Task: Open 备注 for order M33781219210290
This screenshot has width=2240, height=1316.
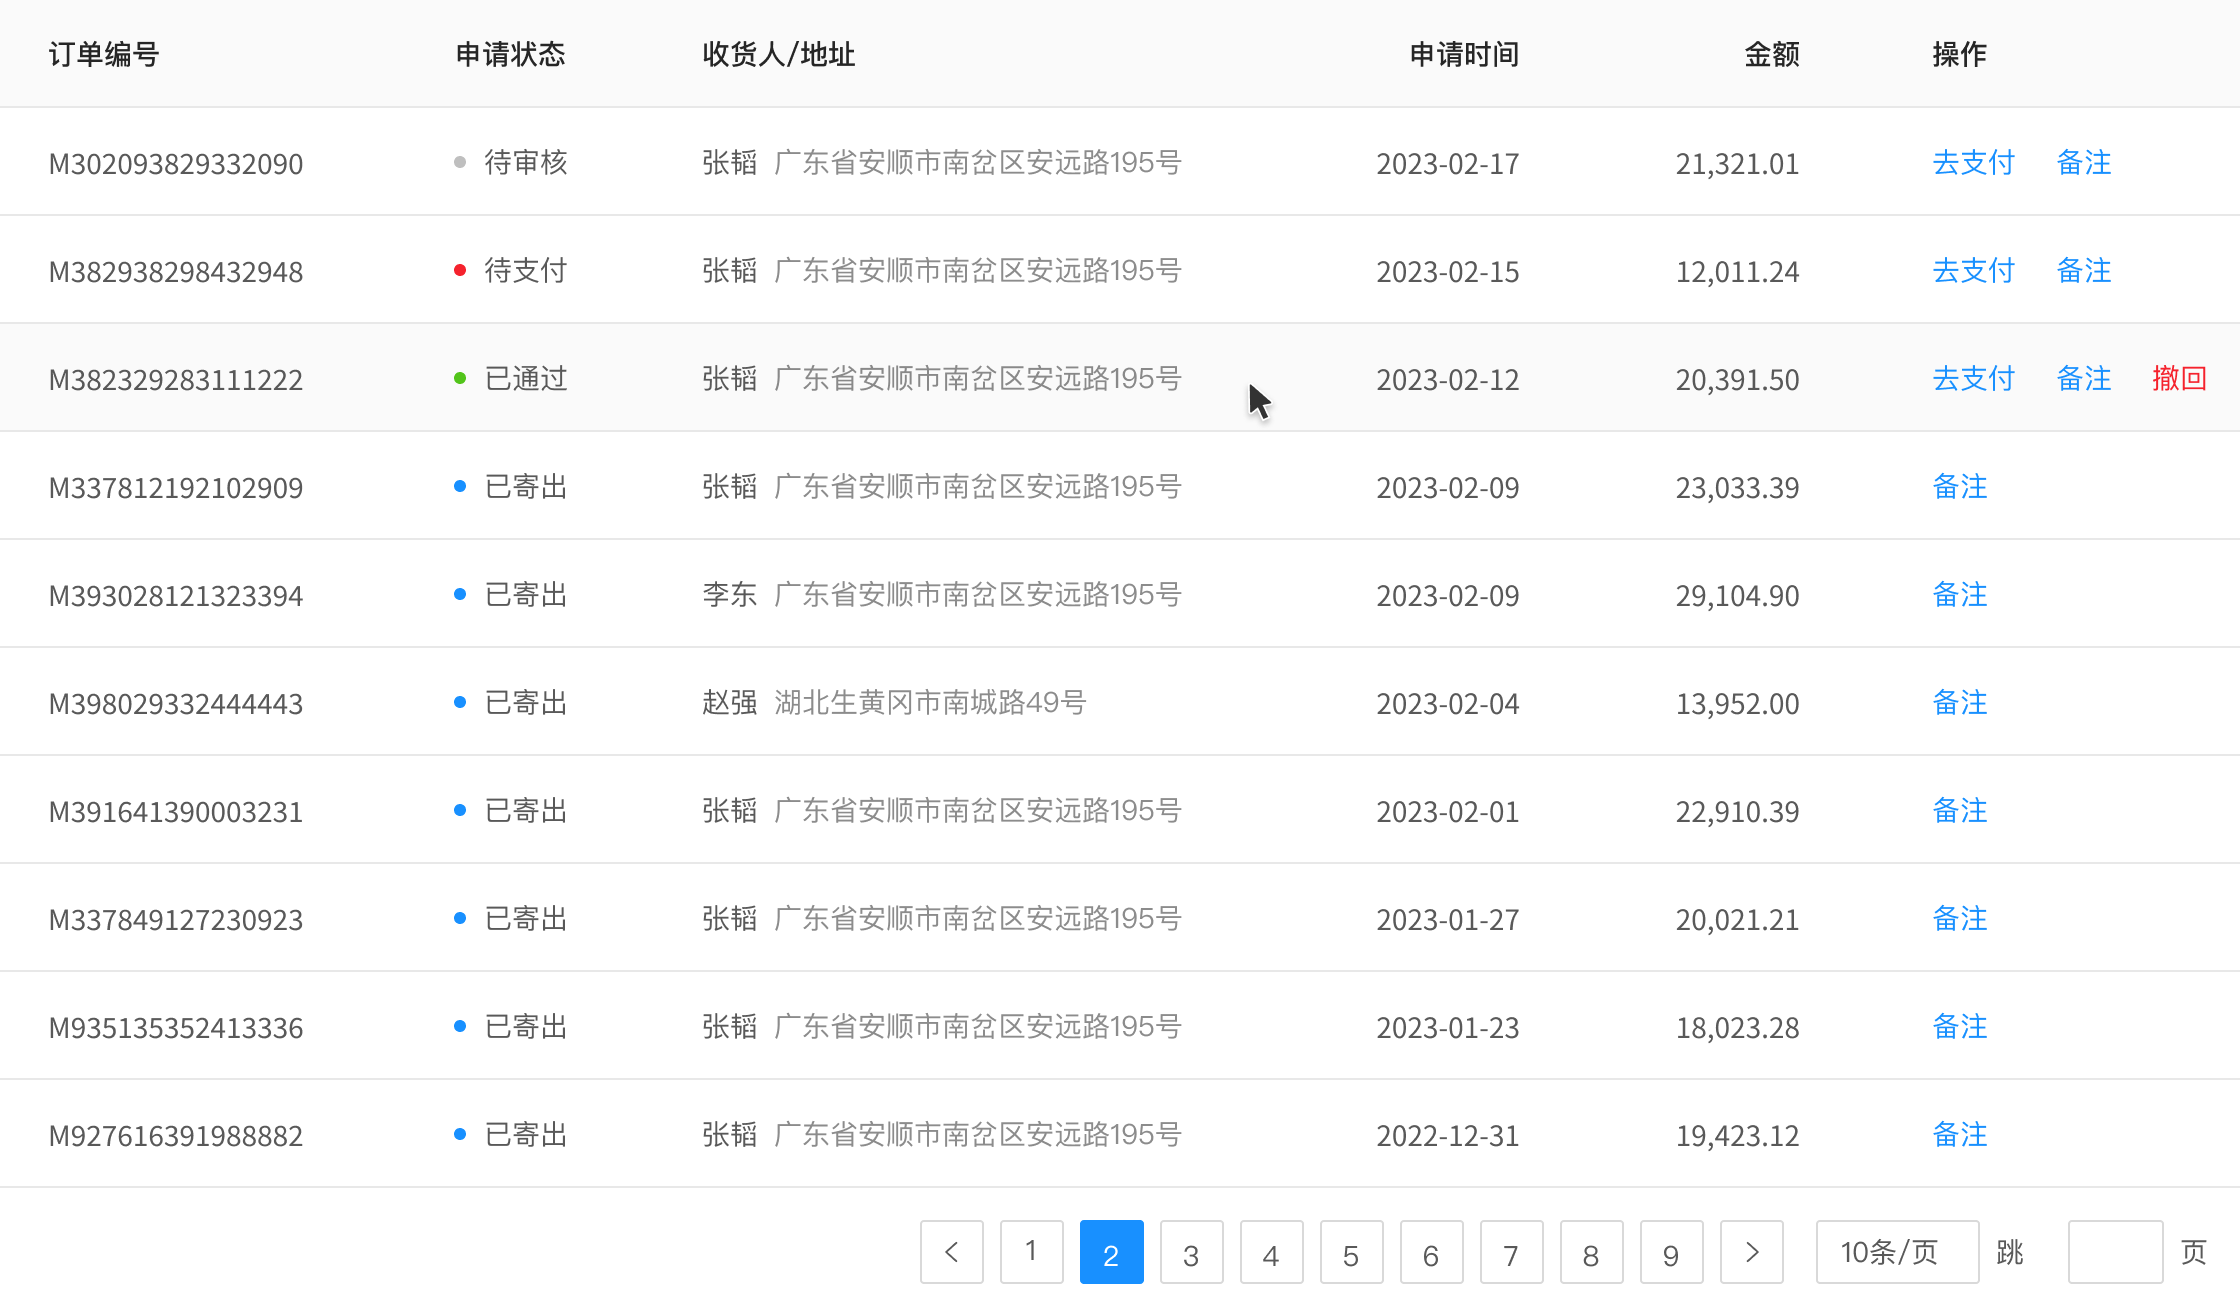Action: pos(1959,487)
